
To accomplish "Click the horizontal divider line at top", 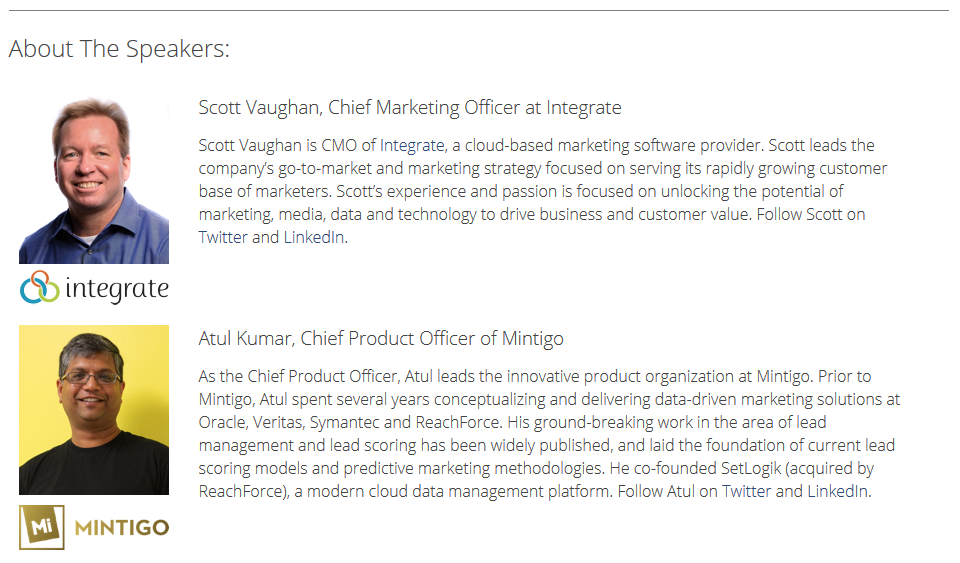I will tap(479, 10).
